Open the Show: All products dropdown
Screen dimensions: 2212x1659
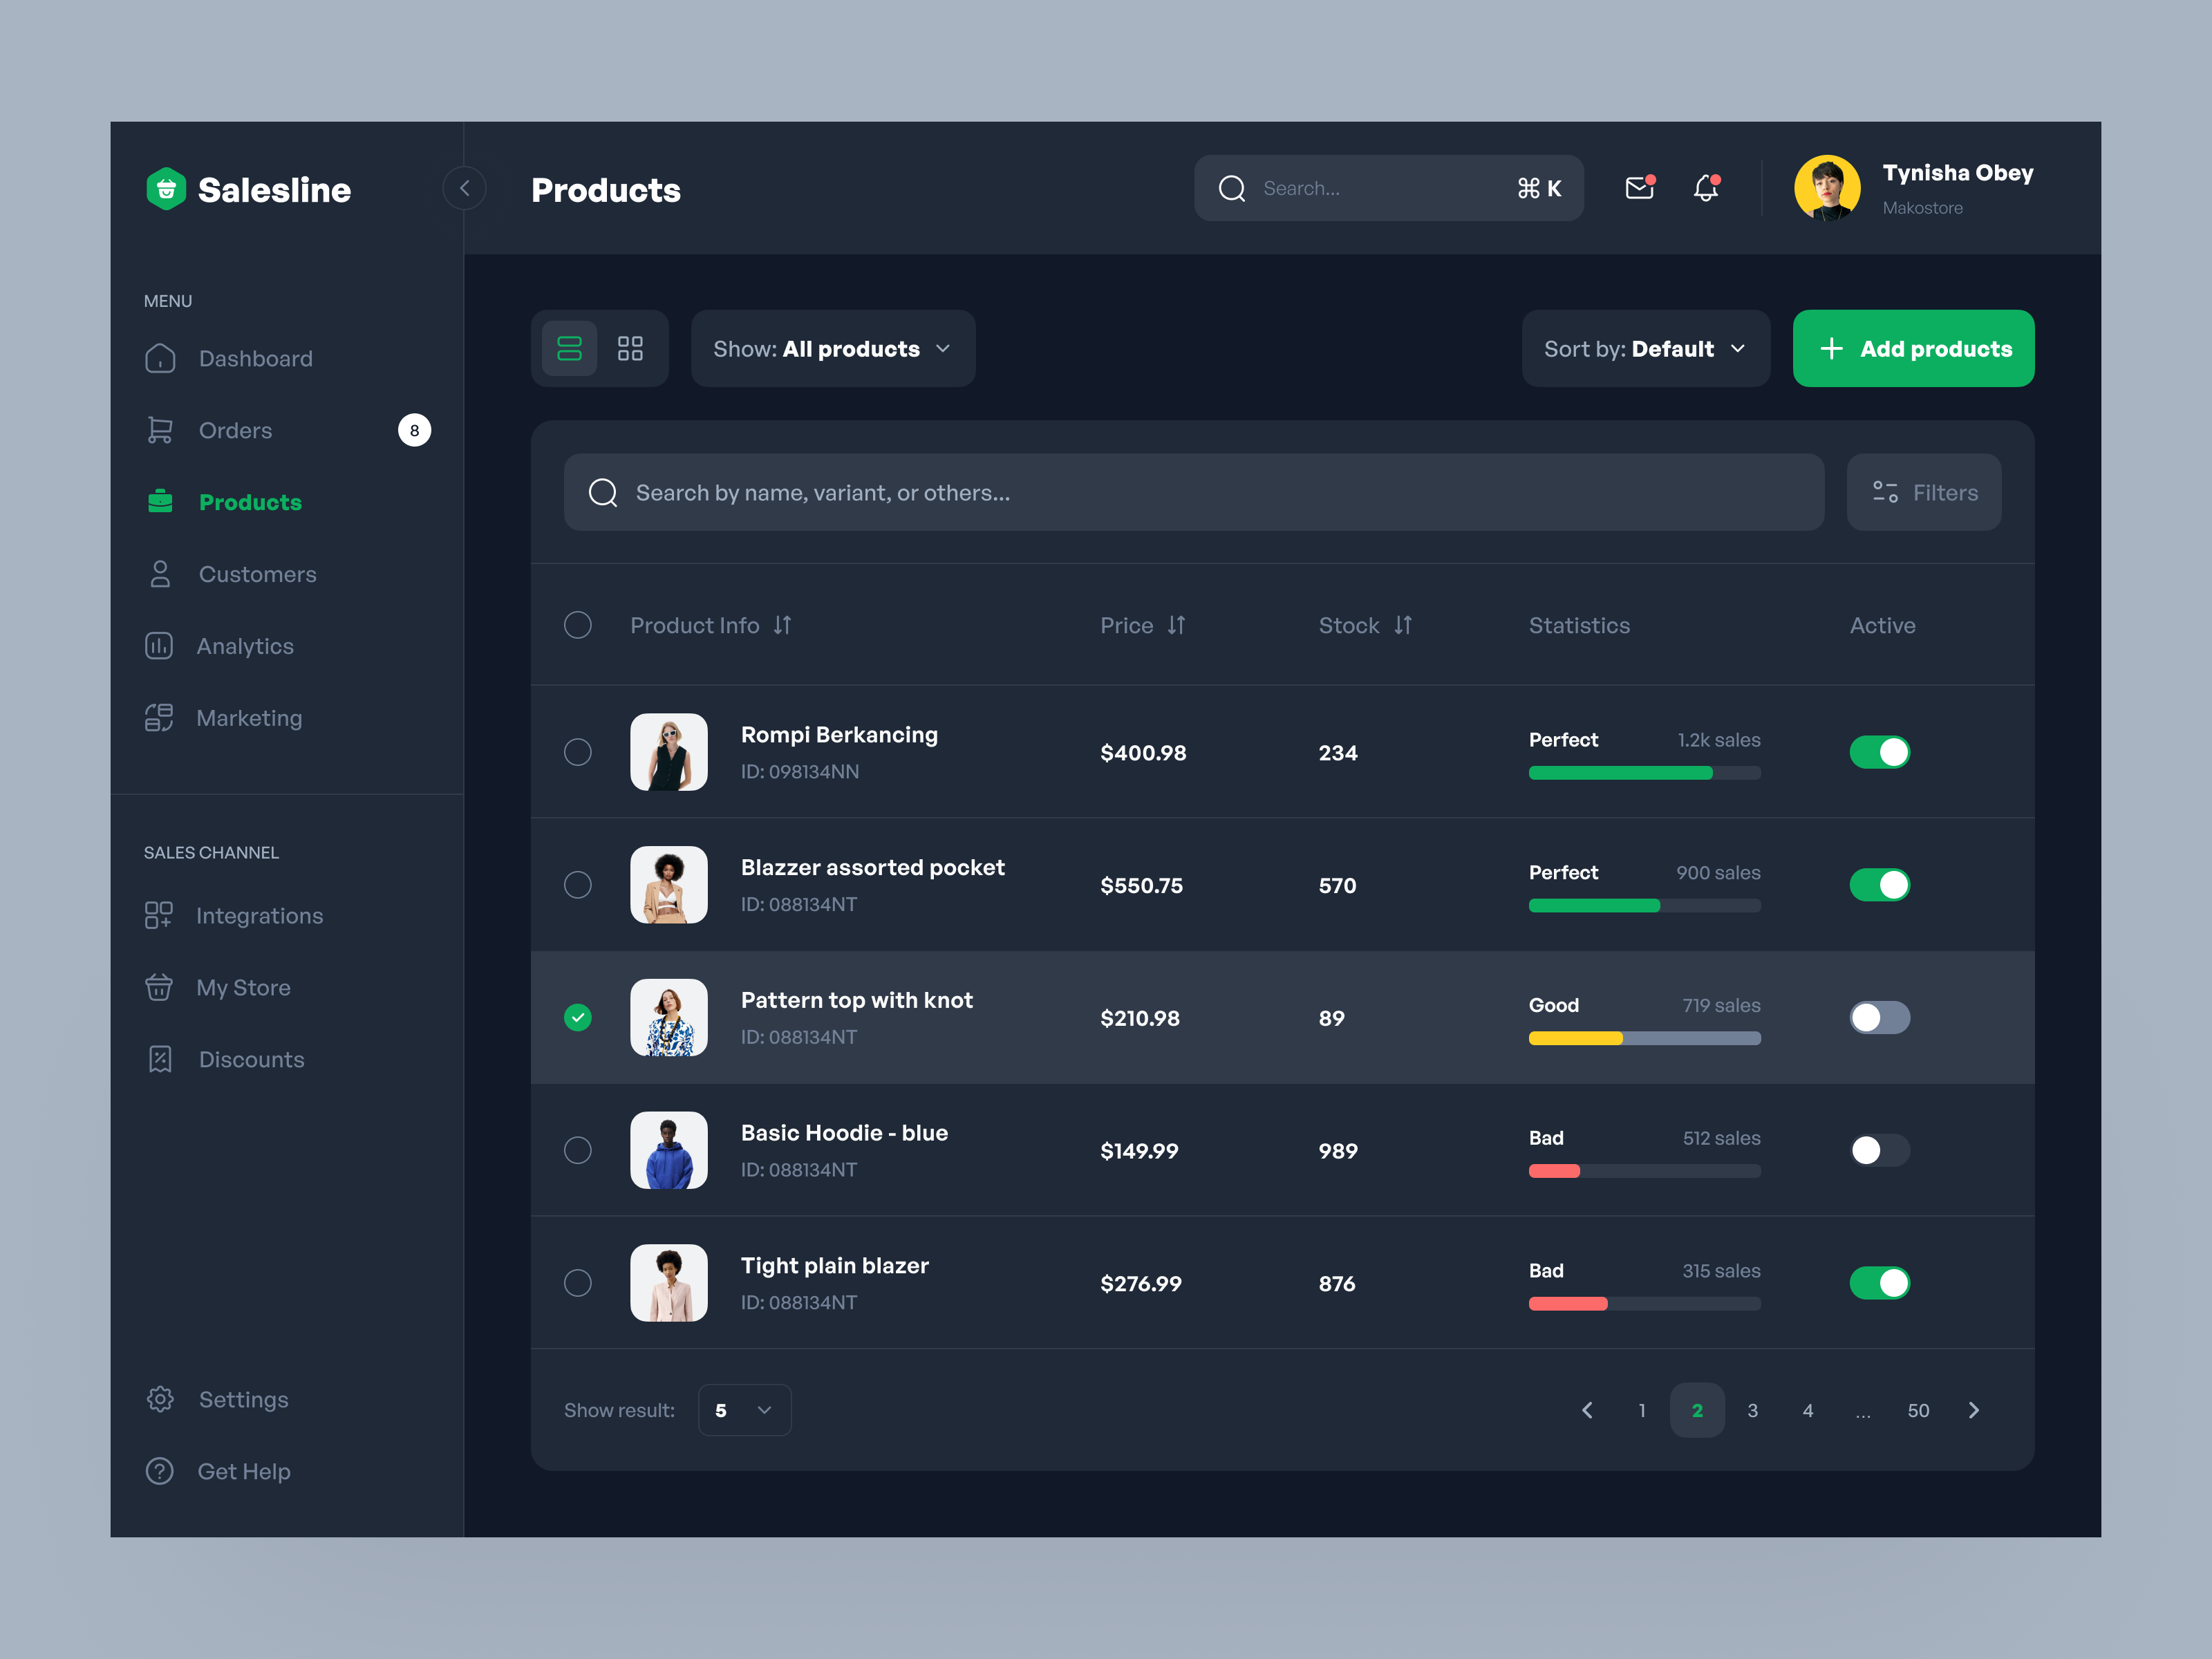pos(832,348)
